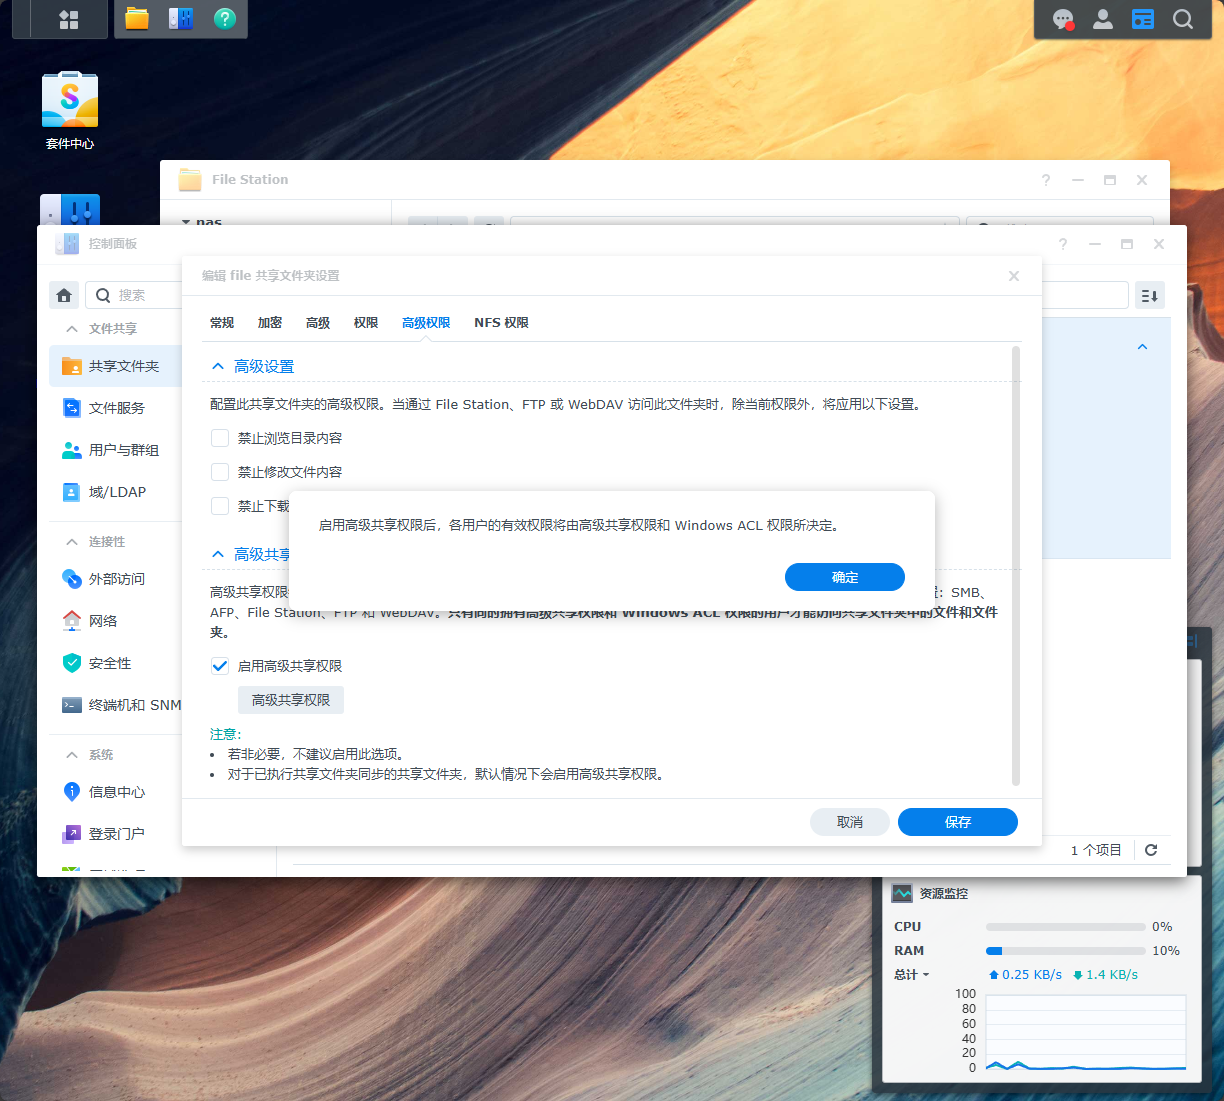
Task: Click the Control Panel 搜索 field
Action: tap(133, 295)
